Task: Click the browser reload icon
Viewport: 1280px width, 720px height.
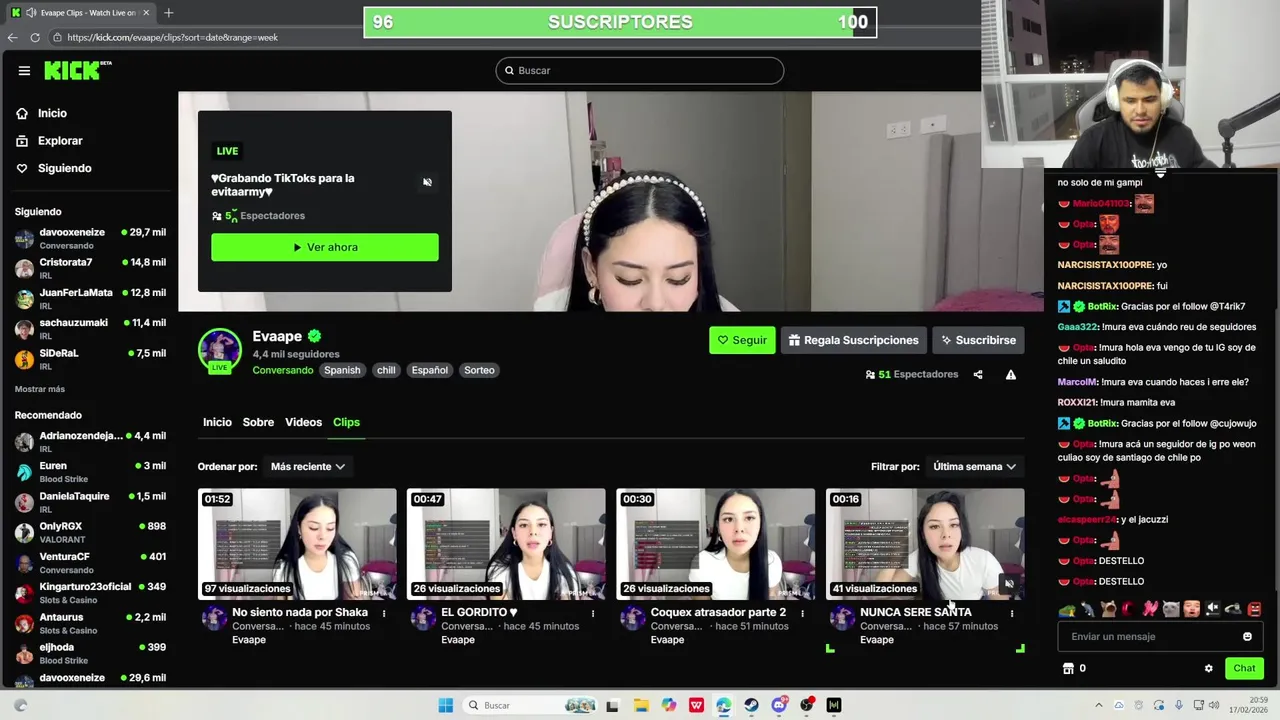Action: pos(35,37)
